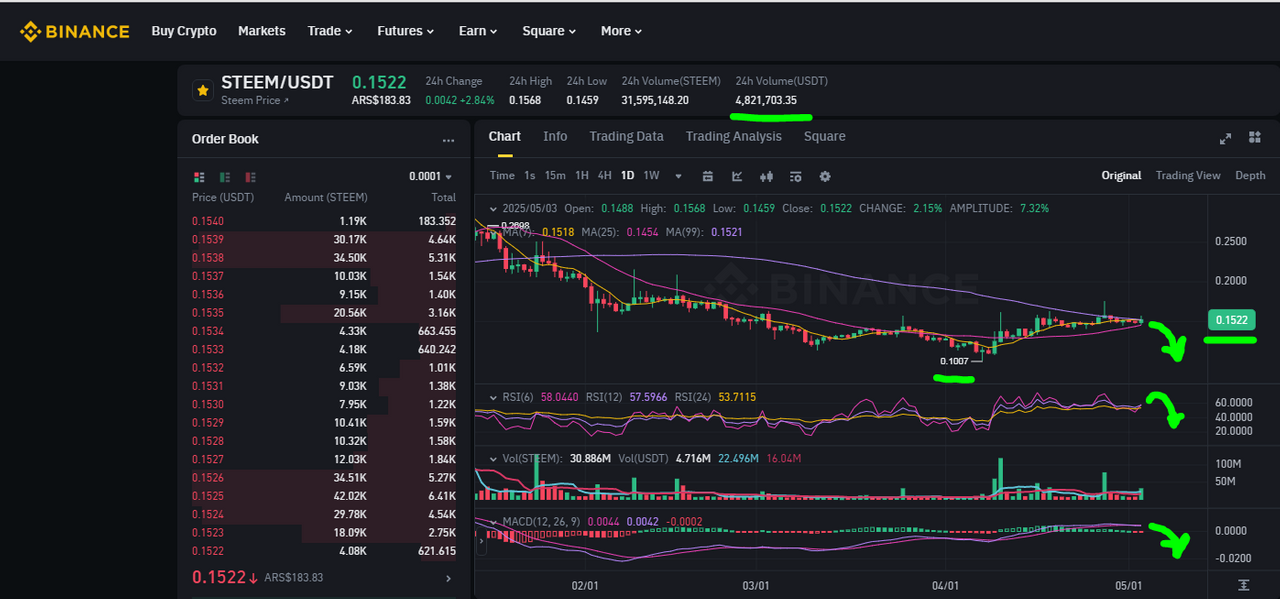This screenshot has width=1280, height=599.
Task: Open the chart layout grid icon
Action: 1255,137
